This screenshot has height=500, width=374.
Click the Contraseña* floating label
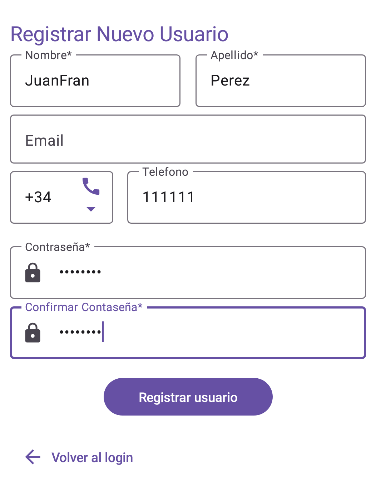click(x=58, y=247)
